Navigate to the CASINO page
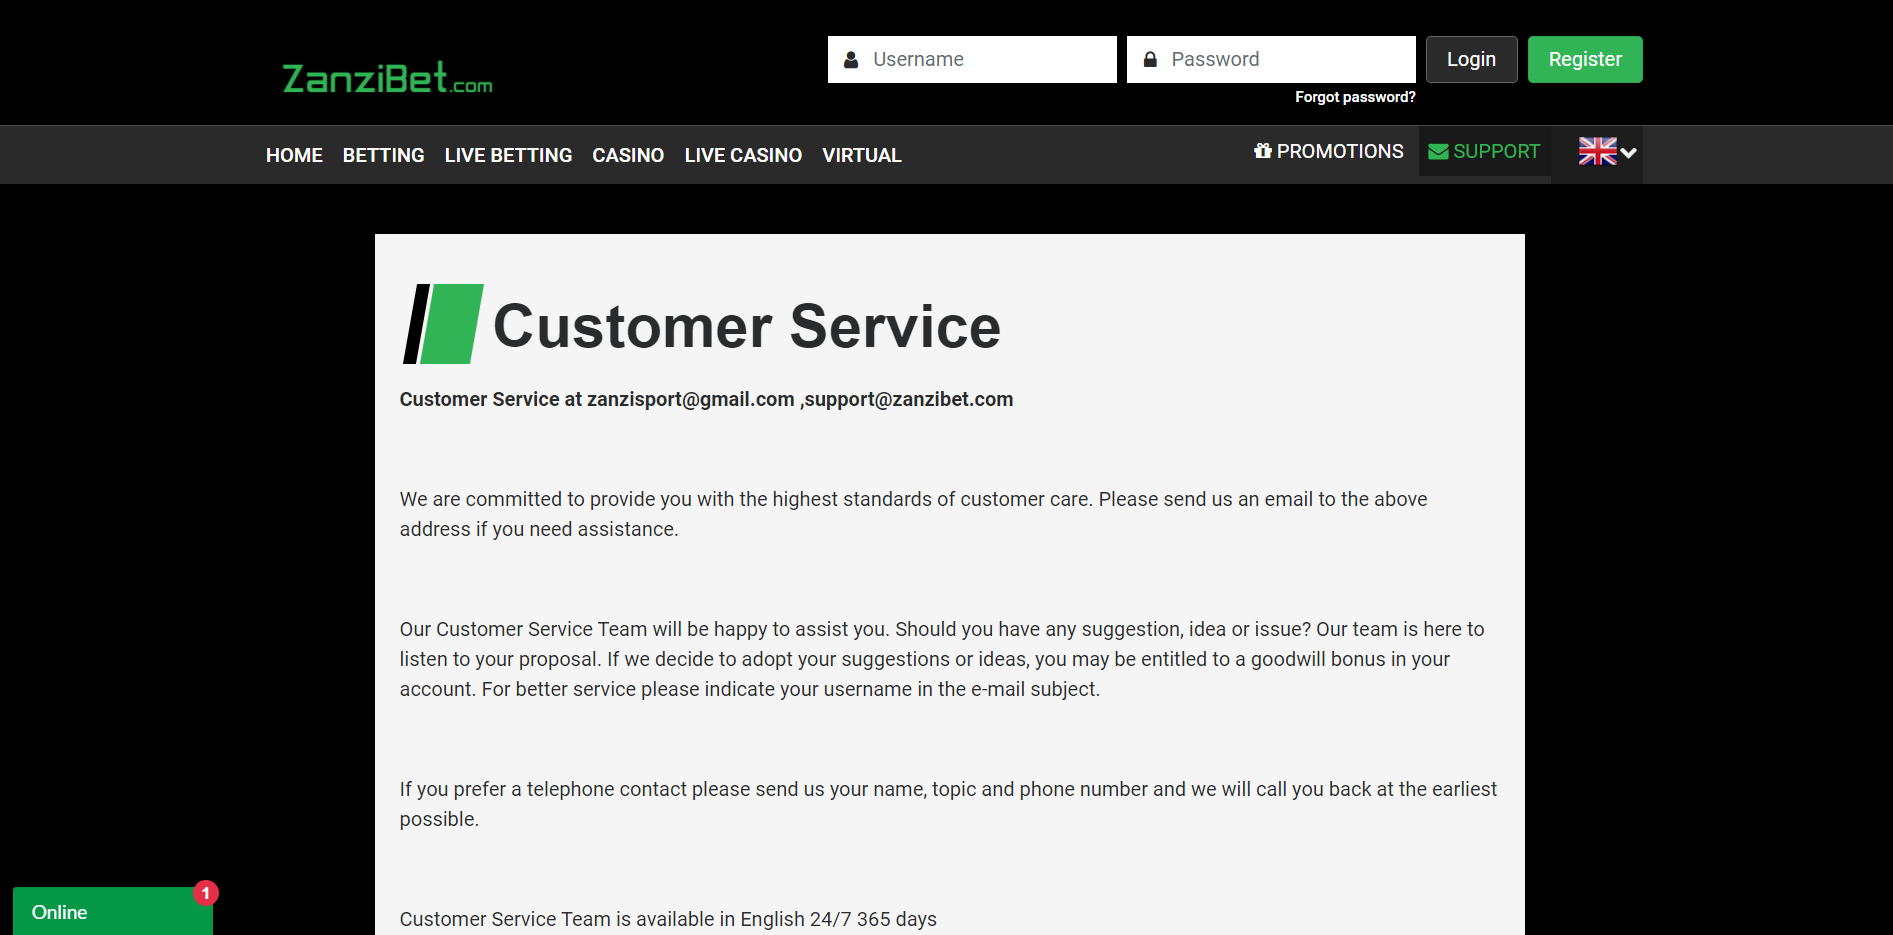 tap(628, 155)
